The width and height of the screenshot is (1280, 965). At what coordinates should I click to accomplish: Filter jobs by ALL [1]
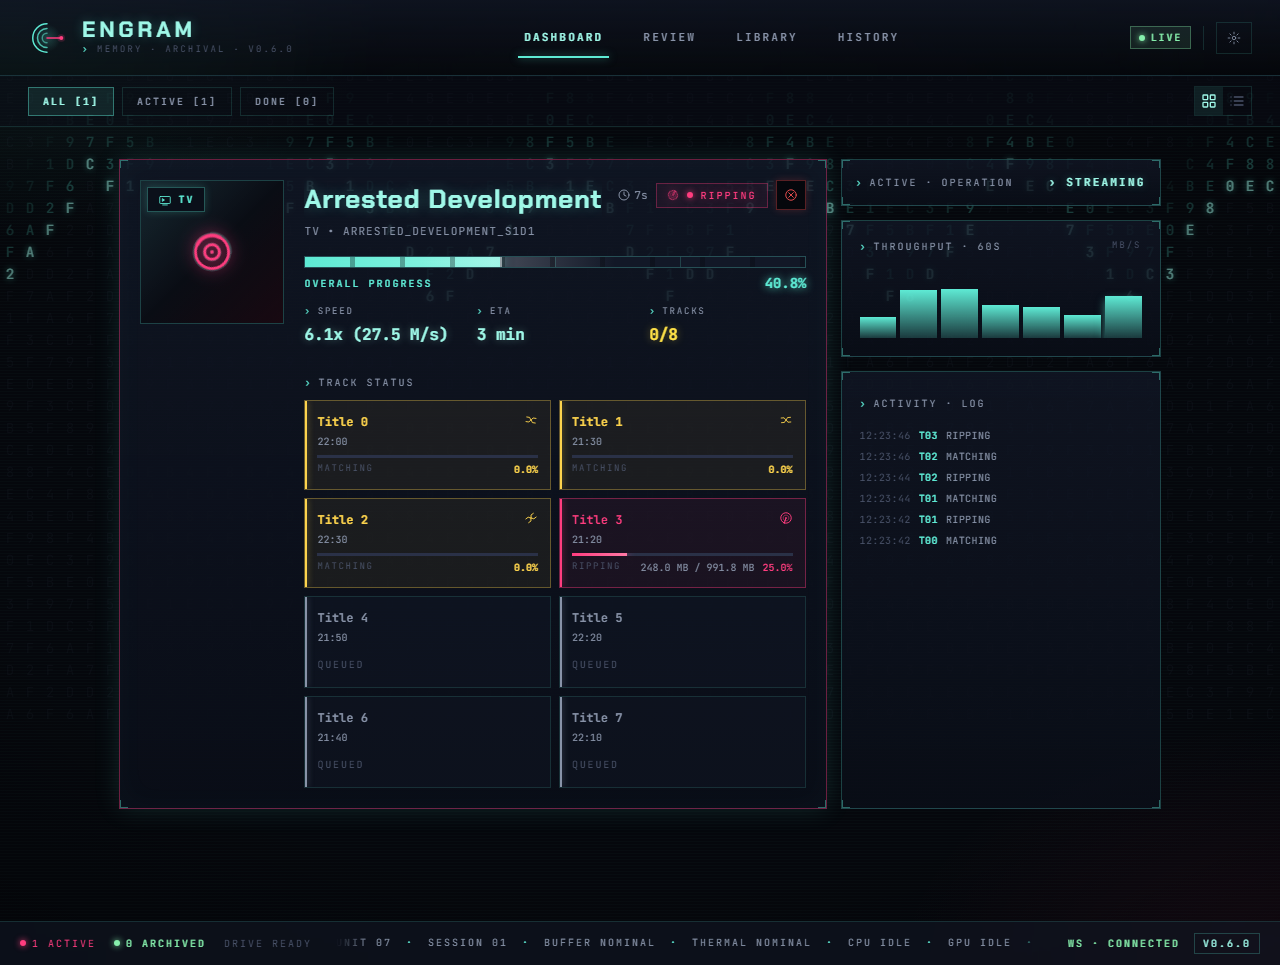[x=71, y=102]
